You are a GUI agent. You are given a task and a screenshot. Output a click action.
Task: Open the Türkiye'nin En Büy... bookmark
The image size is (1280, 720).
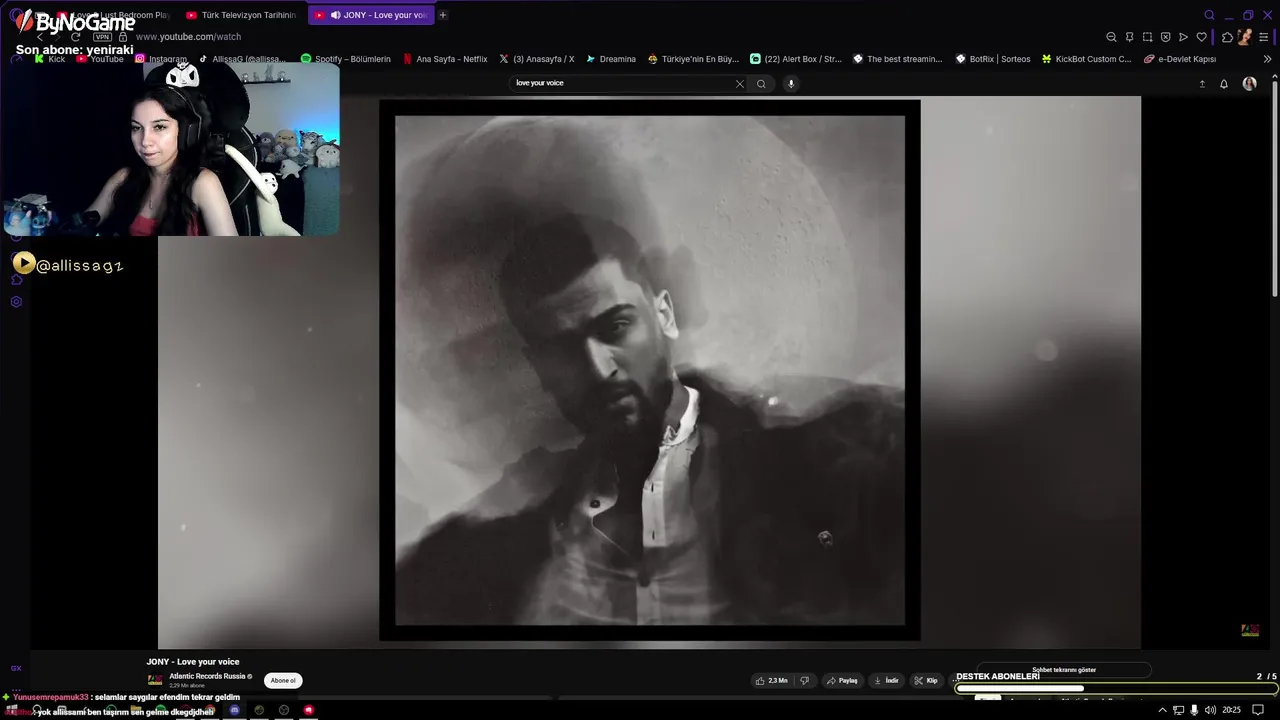pyautogui.click(x=693, y=59)
